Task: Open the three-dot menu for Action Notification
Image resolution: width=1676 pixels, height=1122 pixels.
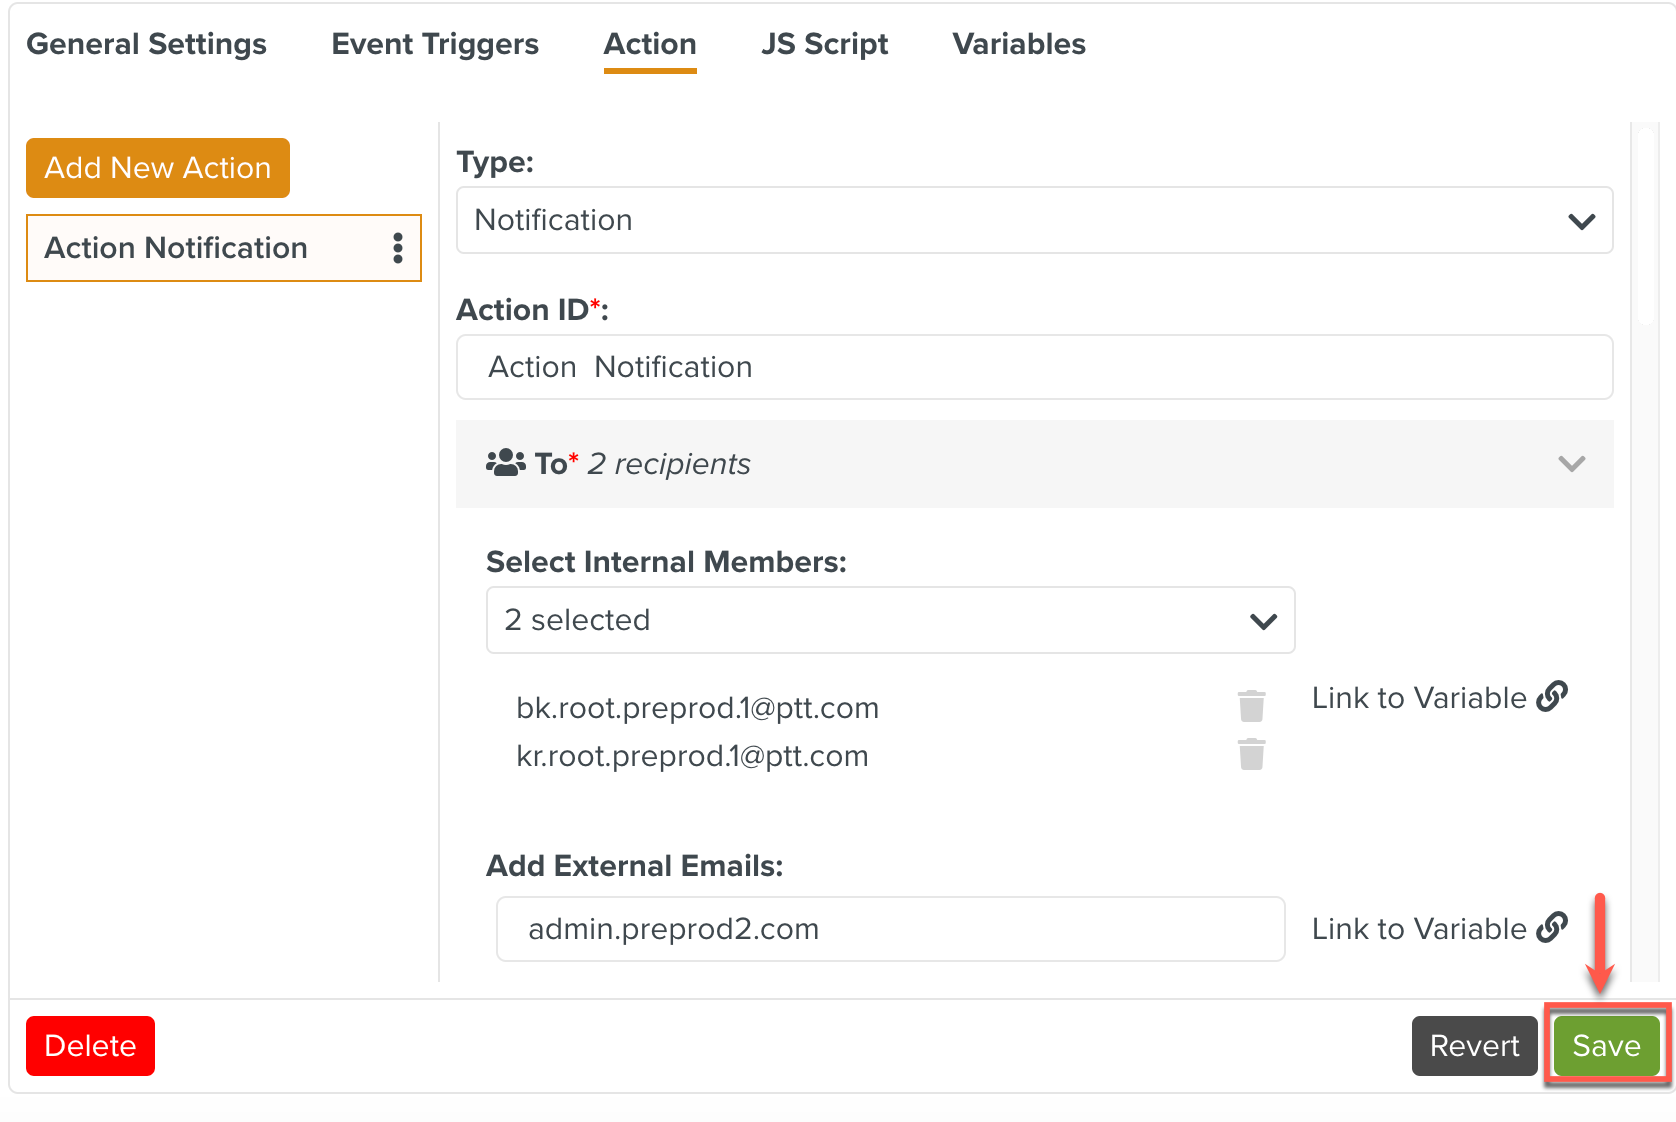Action: (397, 248)
